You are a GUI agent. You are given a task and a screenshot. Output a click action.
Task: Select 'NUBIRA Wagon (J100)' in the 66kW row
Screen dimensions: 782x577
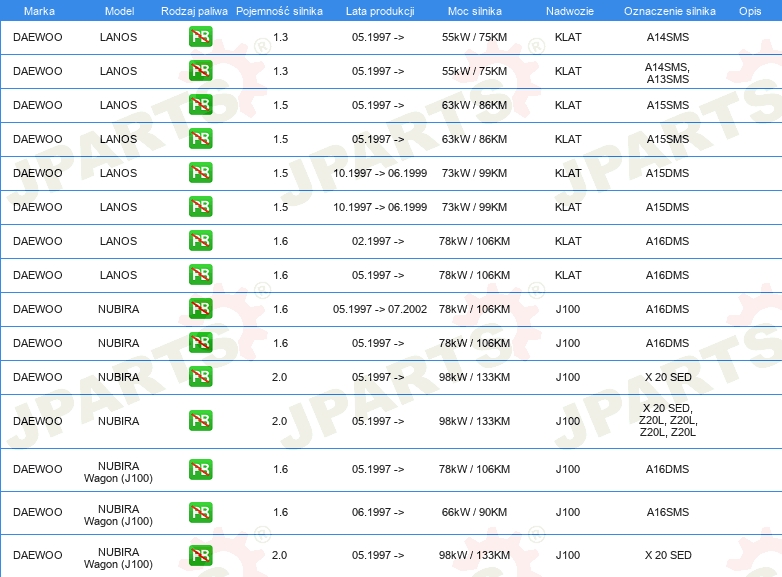coord(118,515)
